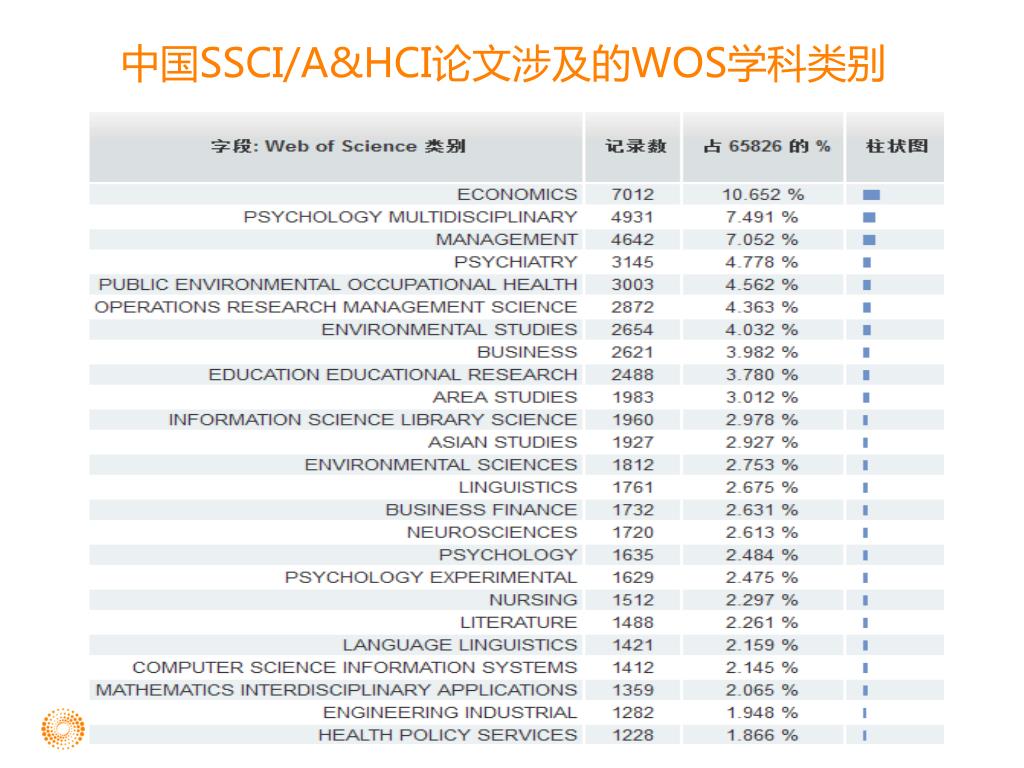The width and height of the screenshot is (1024, 768).
Task: Select AREA STUDIES category label
Action: 504,397
